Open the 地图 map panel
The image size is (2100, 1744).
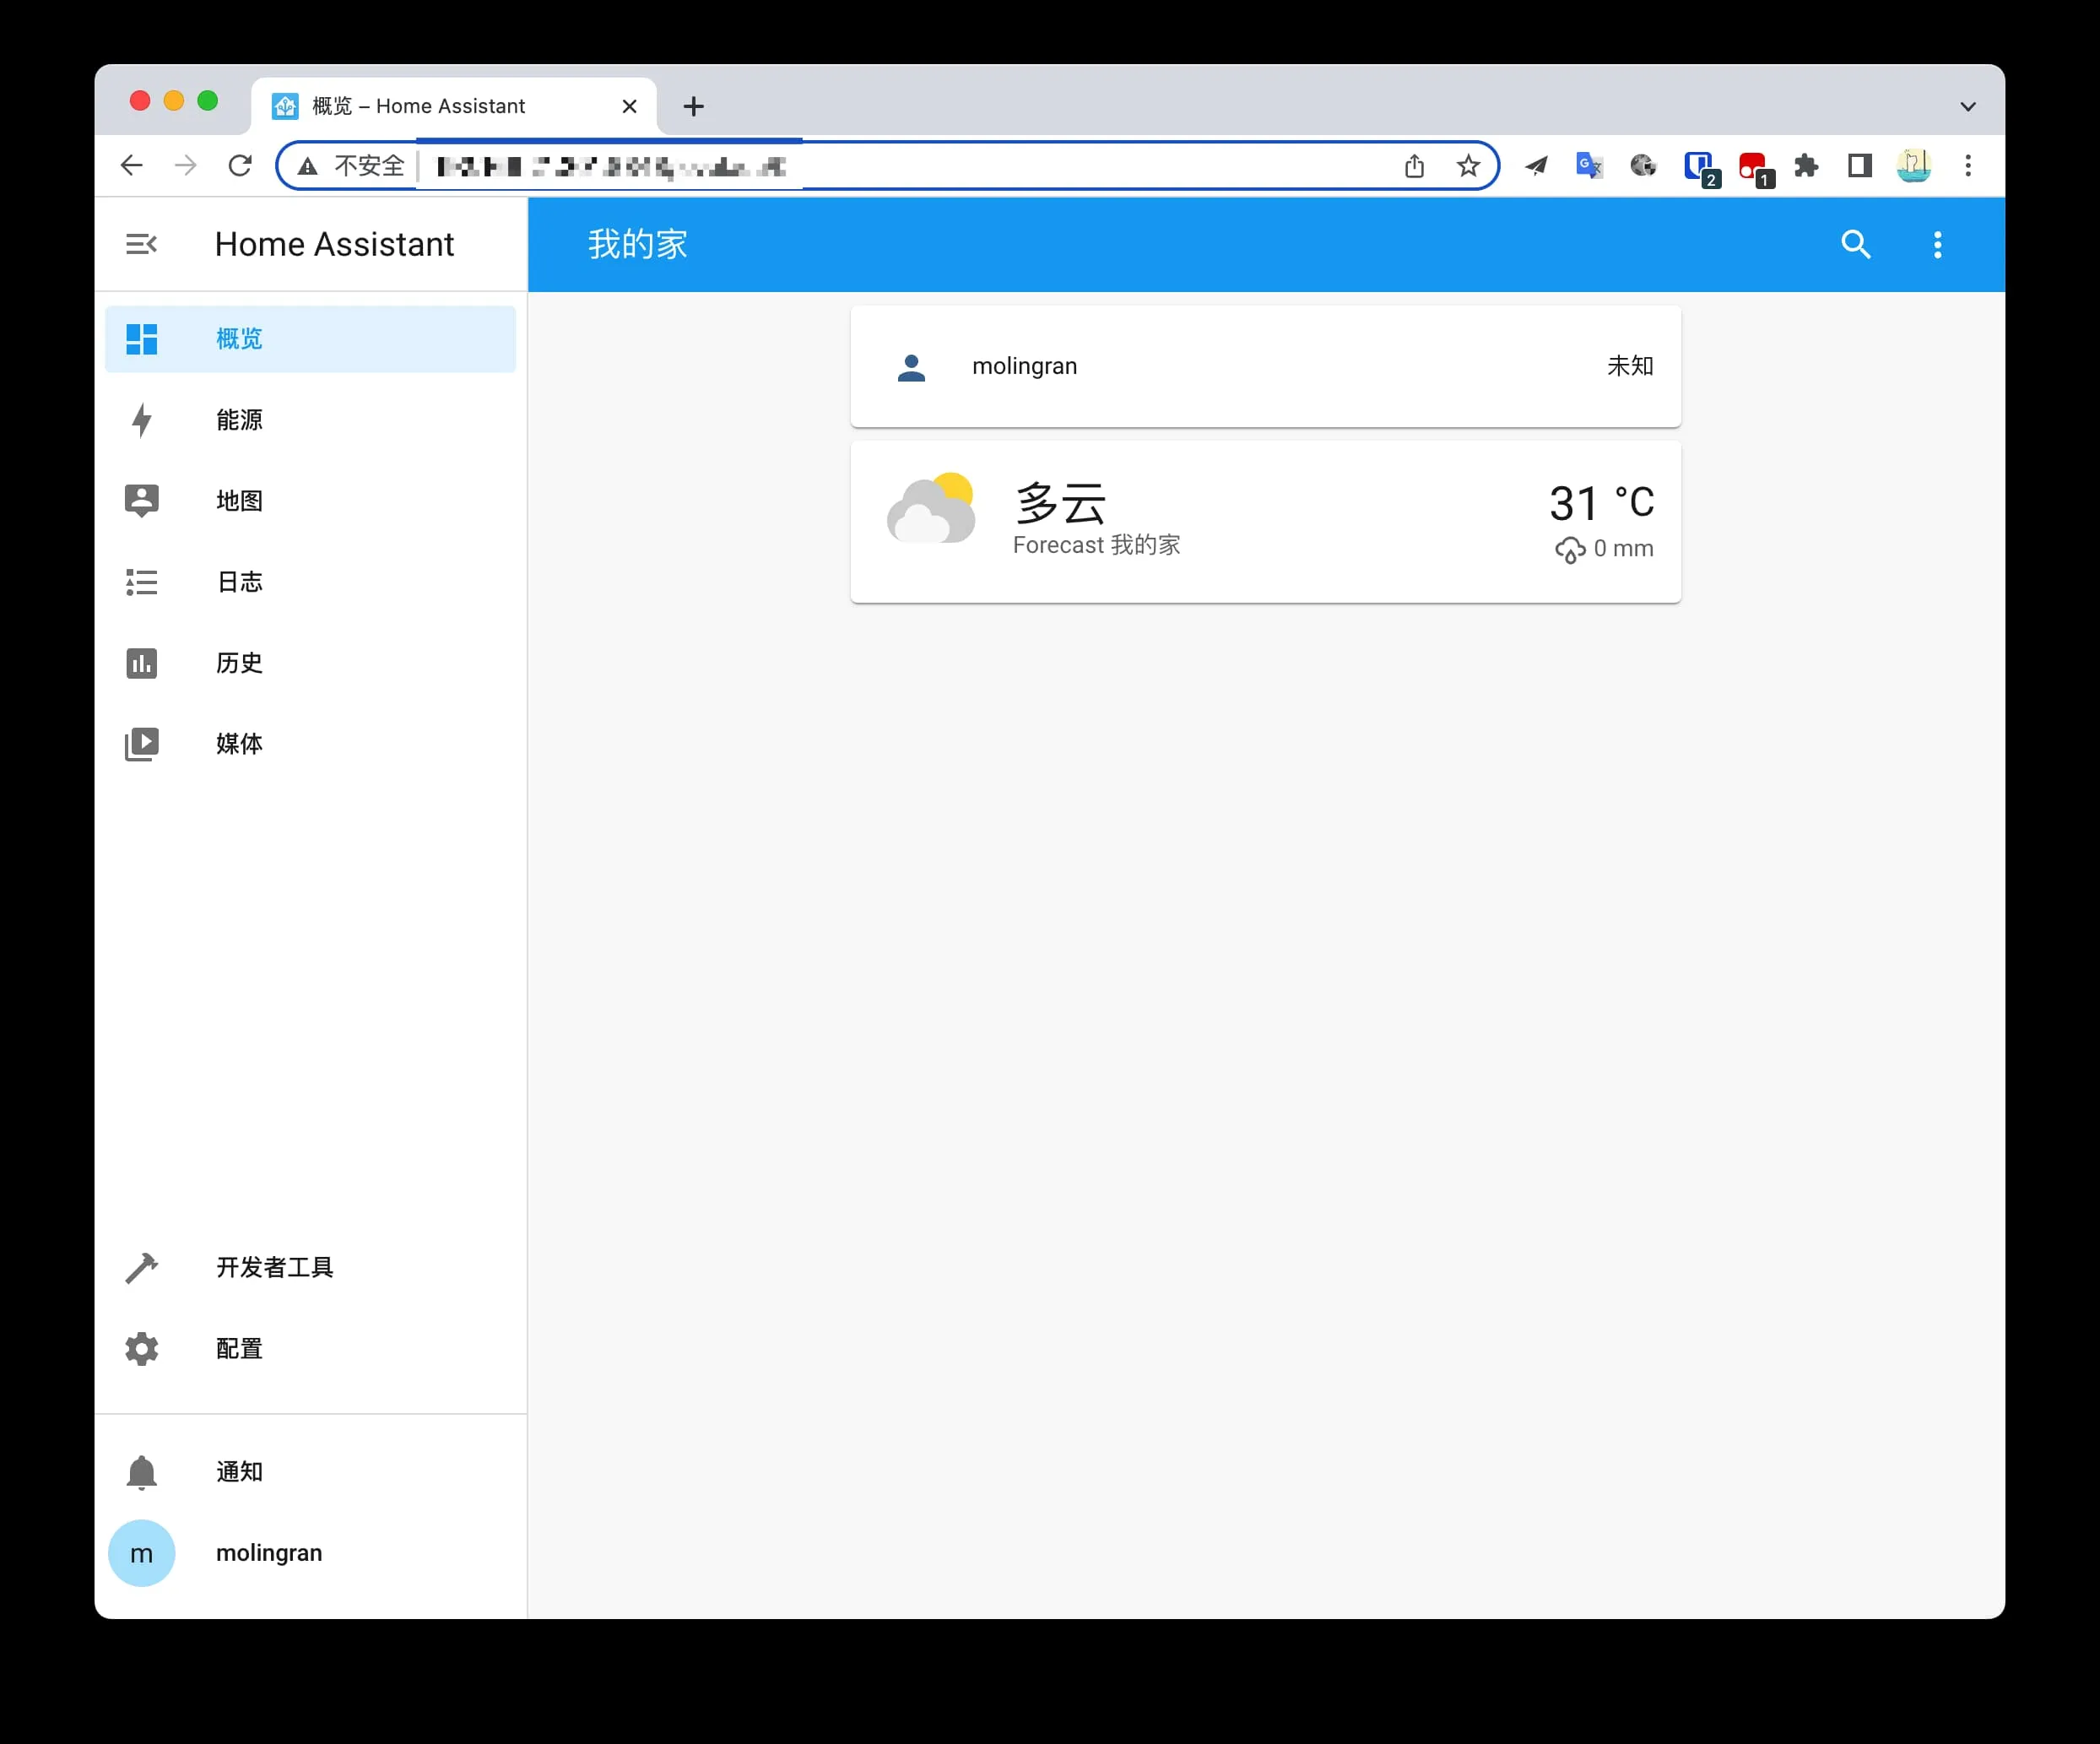coord(239,500)
